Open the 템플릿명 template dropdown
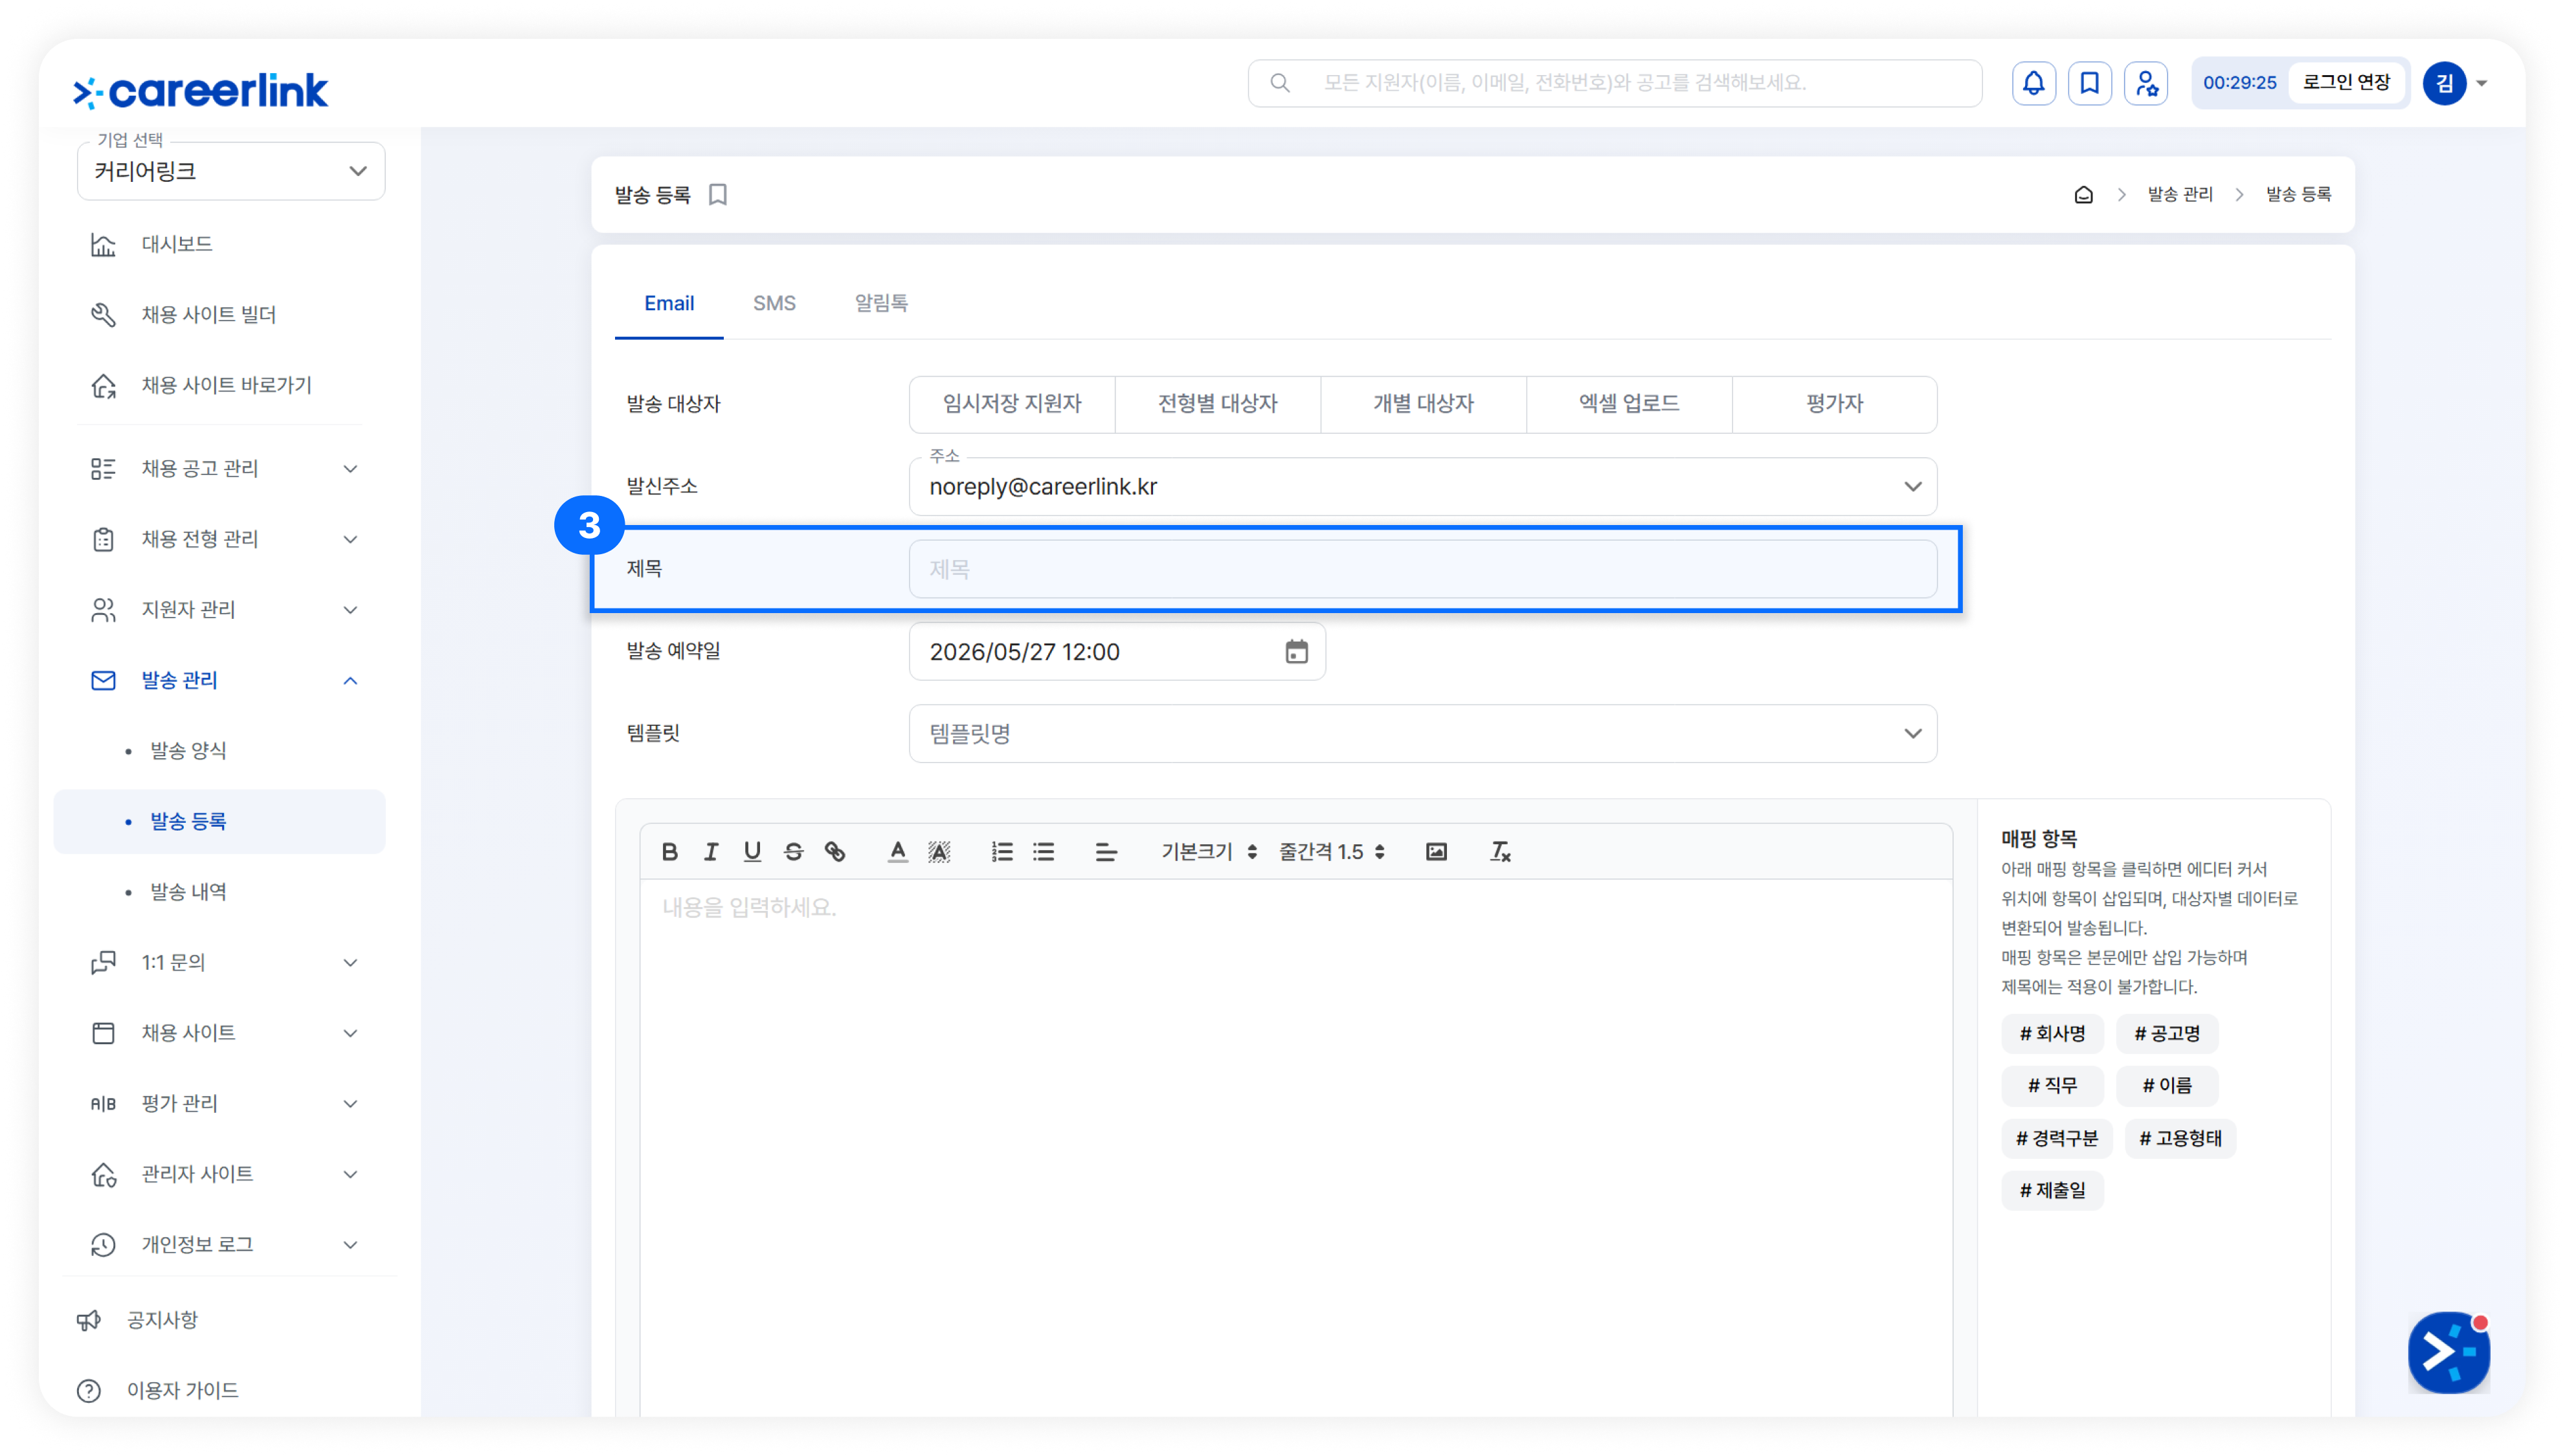Image resolution: width=2565 pixels, height=1456 pixels. coord(1422,733)
